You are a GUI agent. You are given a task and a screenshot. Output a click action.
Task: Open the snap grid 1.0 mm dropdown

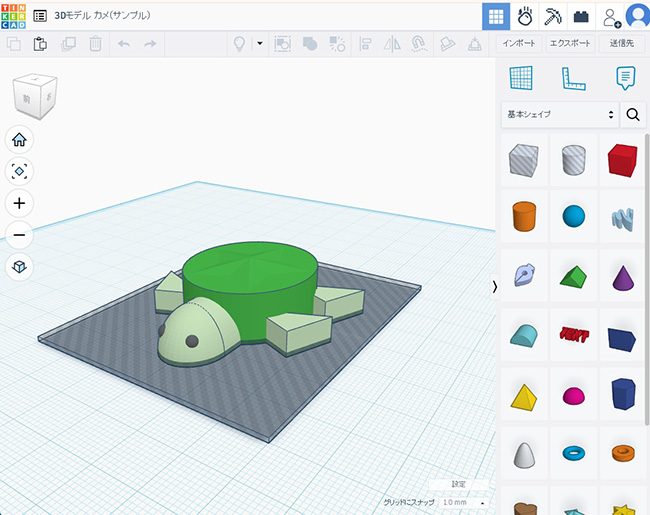click(x=463, y=503)
